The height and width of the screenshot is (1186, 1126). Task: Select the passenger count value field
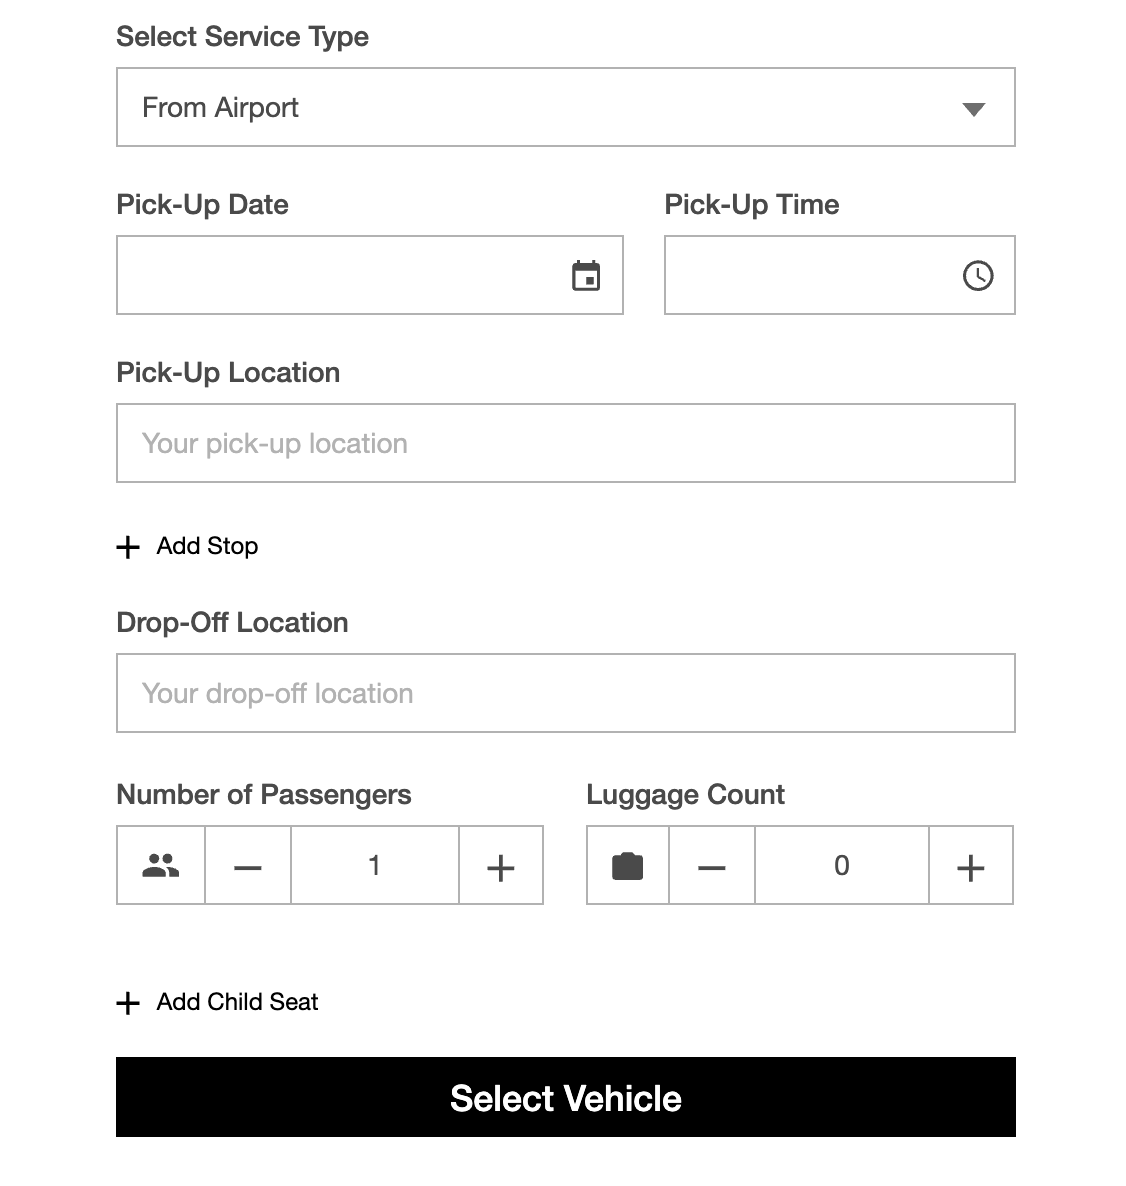click(374, 866)
